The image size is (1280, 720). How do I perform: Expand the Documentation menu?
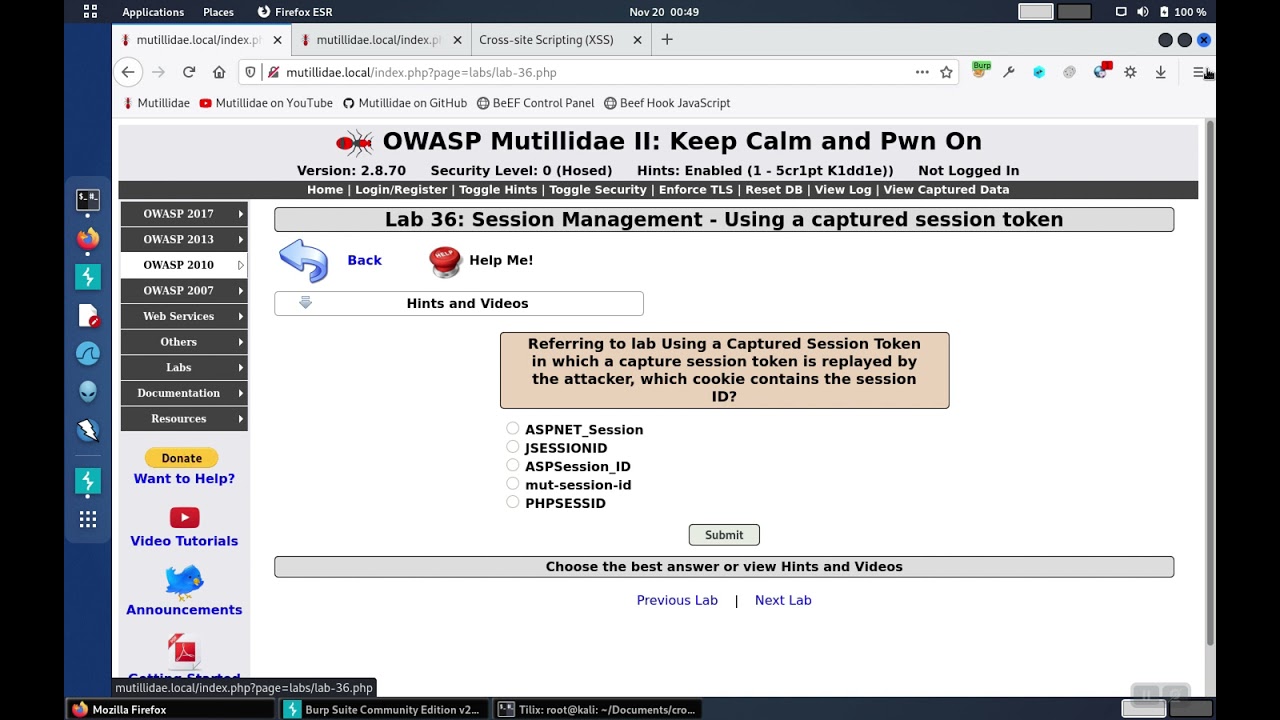(184, 393)
